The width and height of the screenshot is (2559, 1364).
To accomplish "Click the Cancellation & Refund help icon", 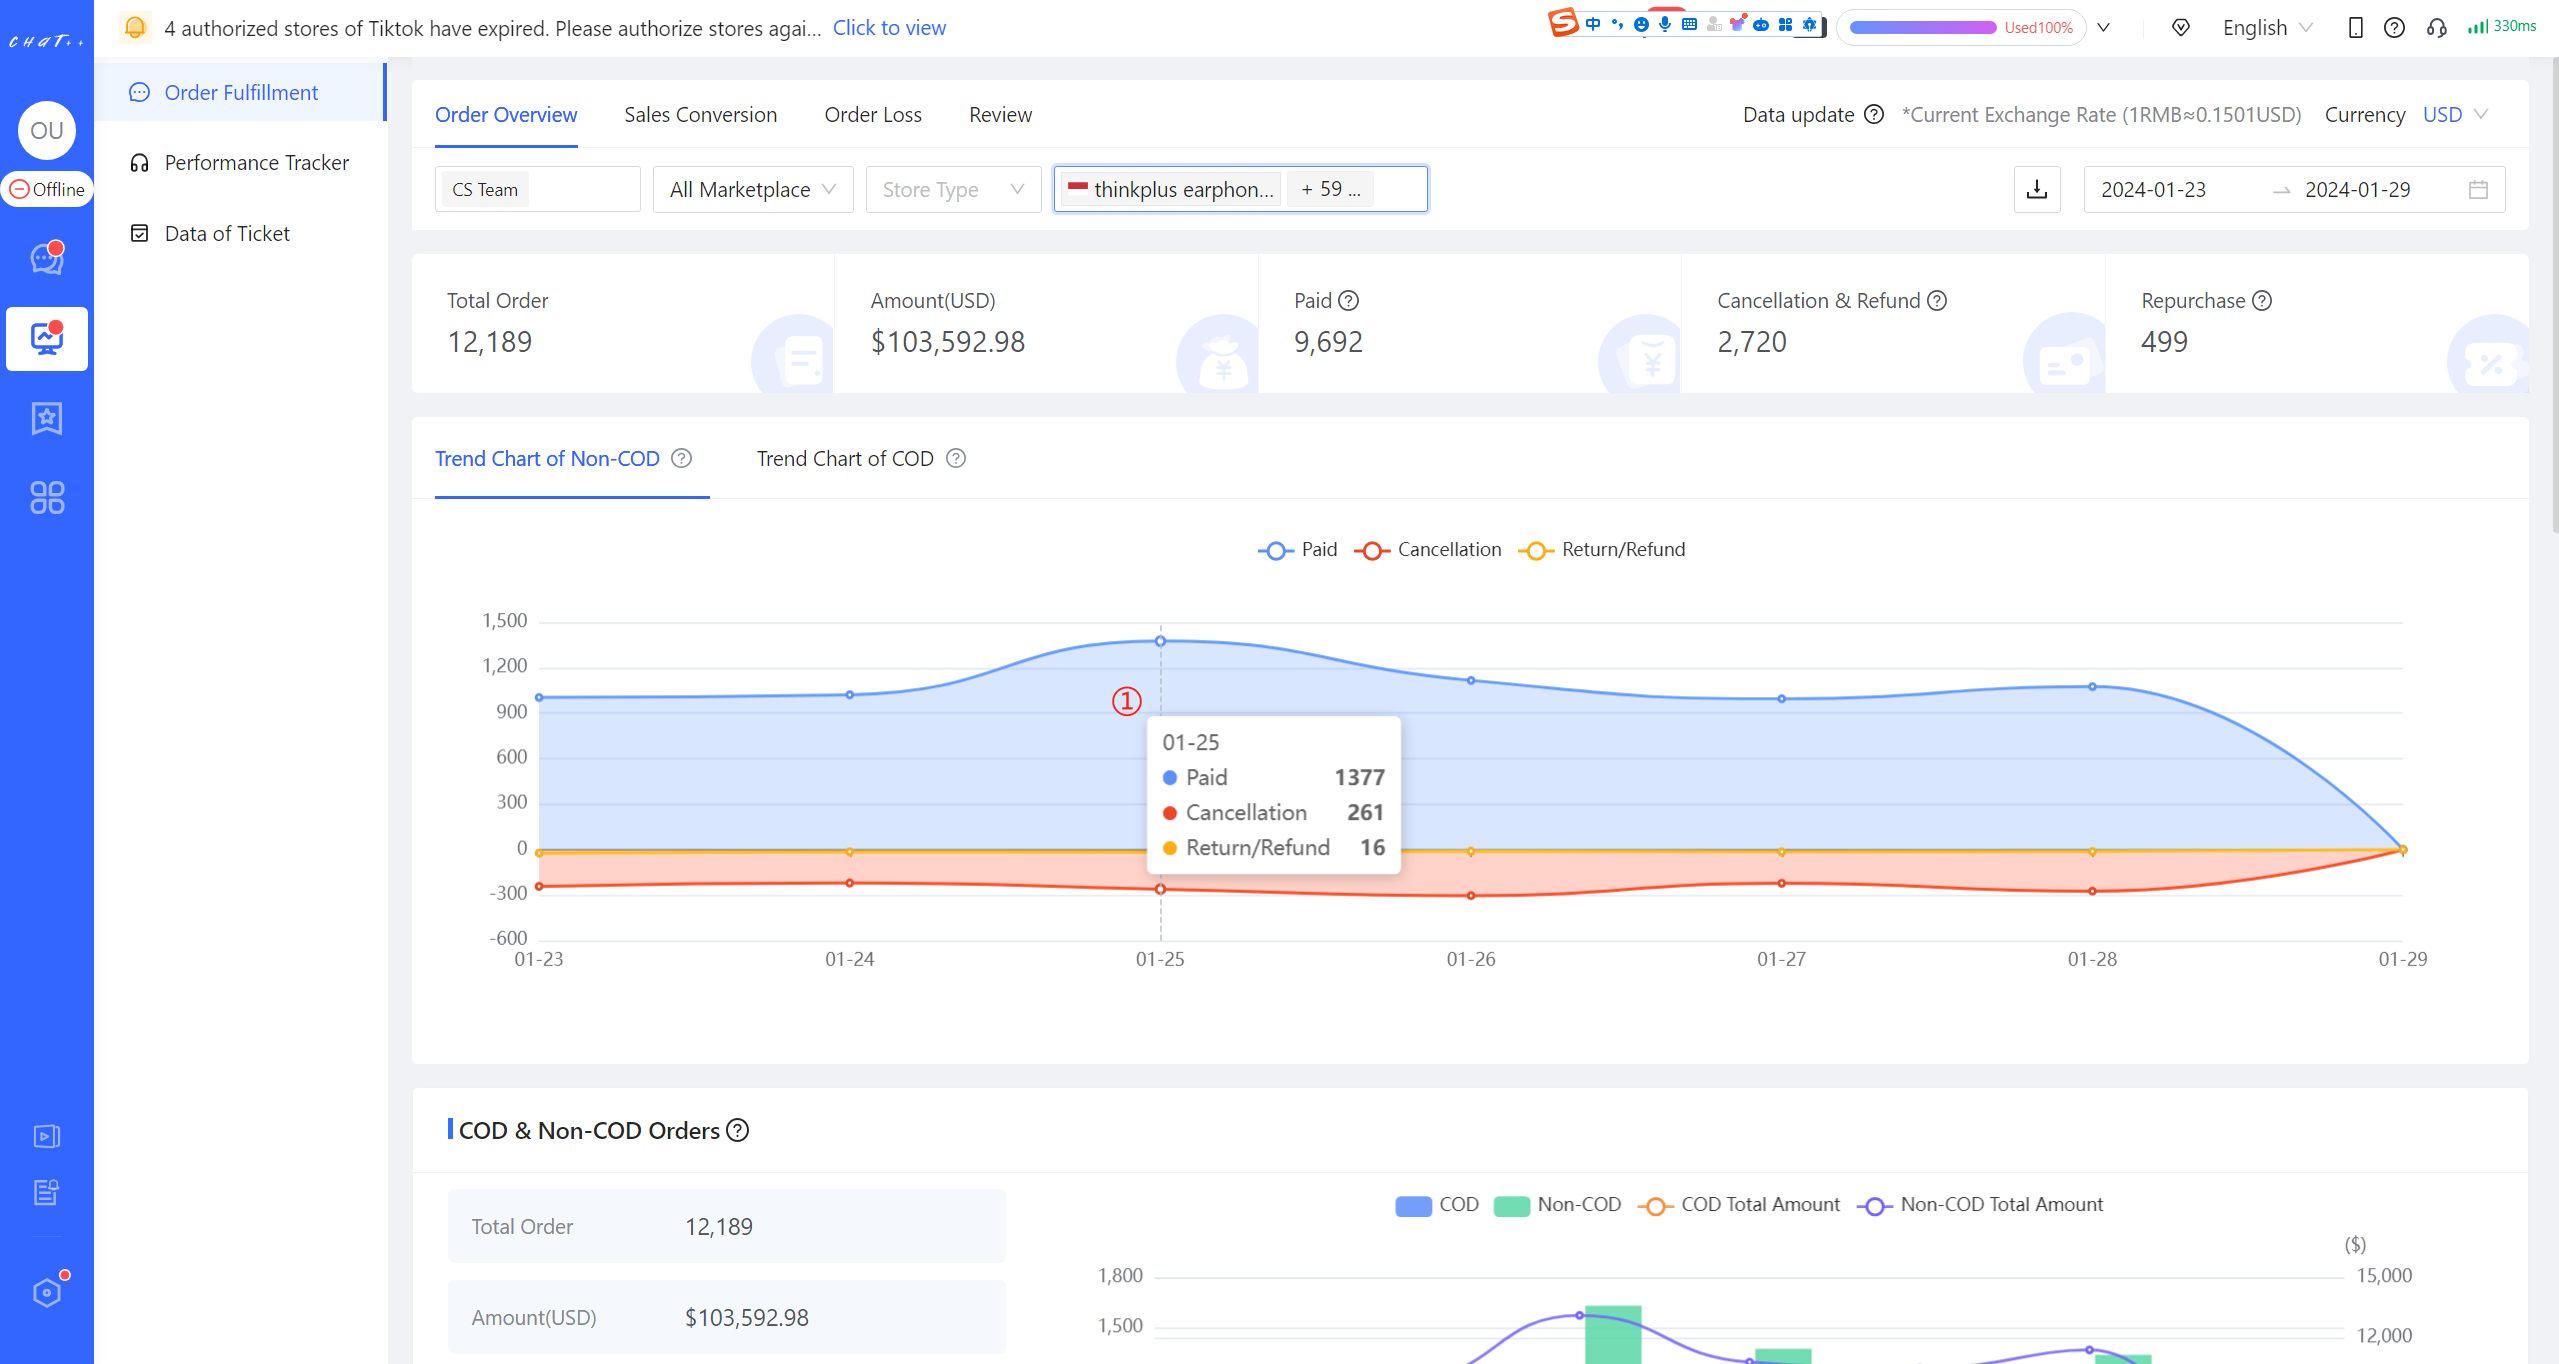I will click(1937, 300).
